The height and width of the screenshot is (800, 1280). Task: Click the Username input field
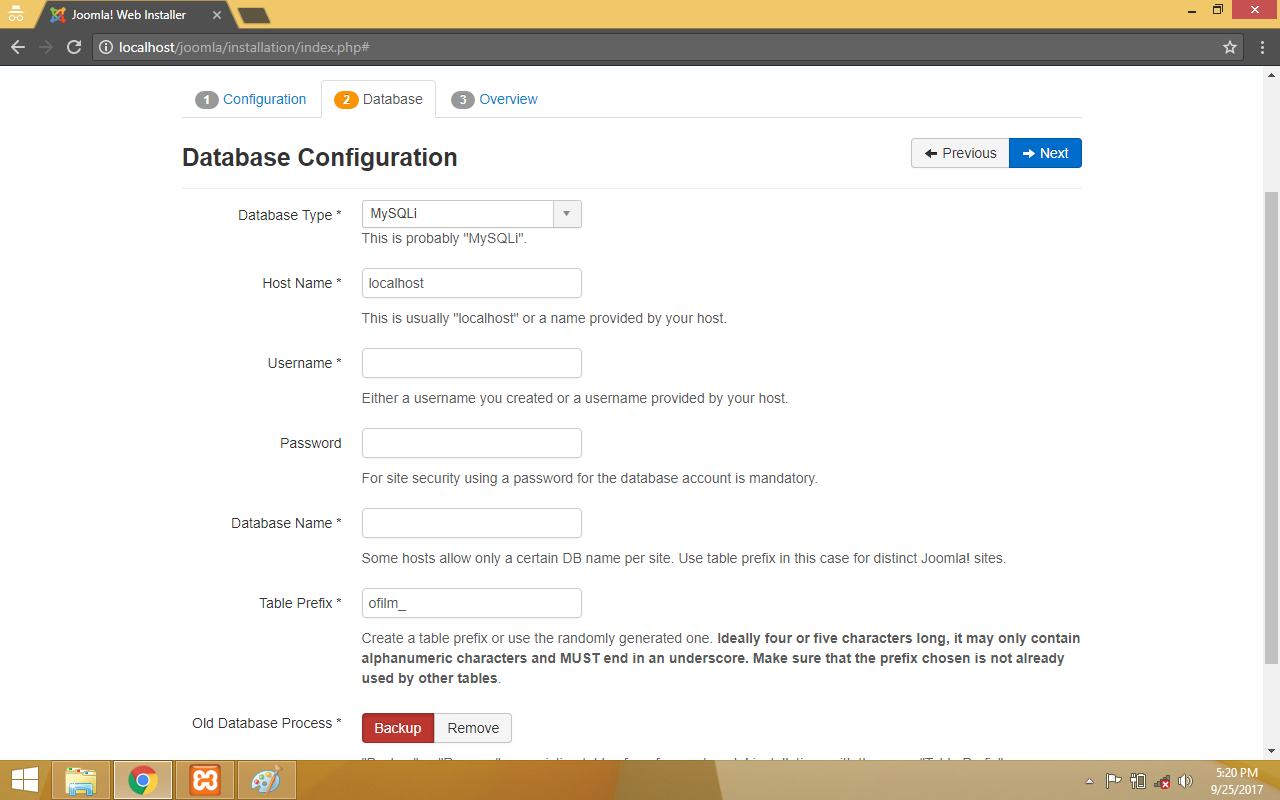(x=471, y=363)
